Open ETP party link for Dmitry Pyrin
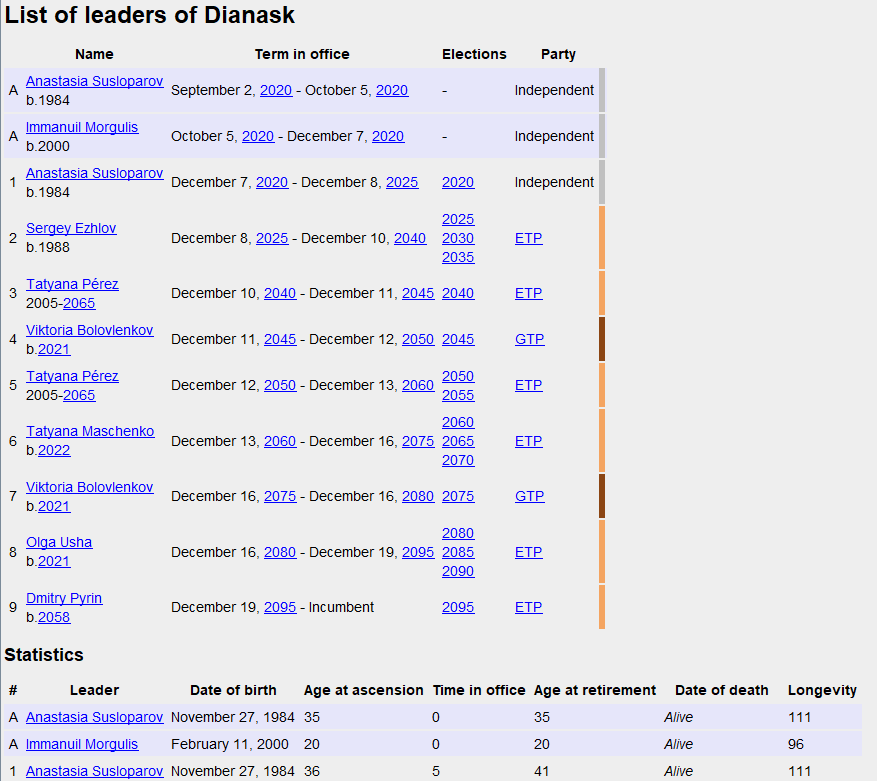 529,607
